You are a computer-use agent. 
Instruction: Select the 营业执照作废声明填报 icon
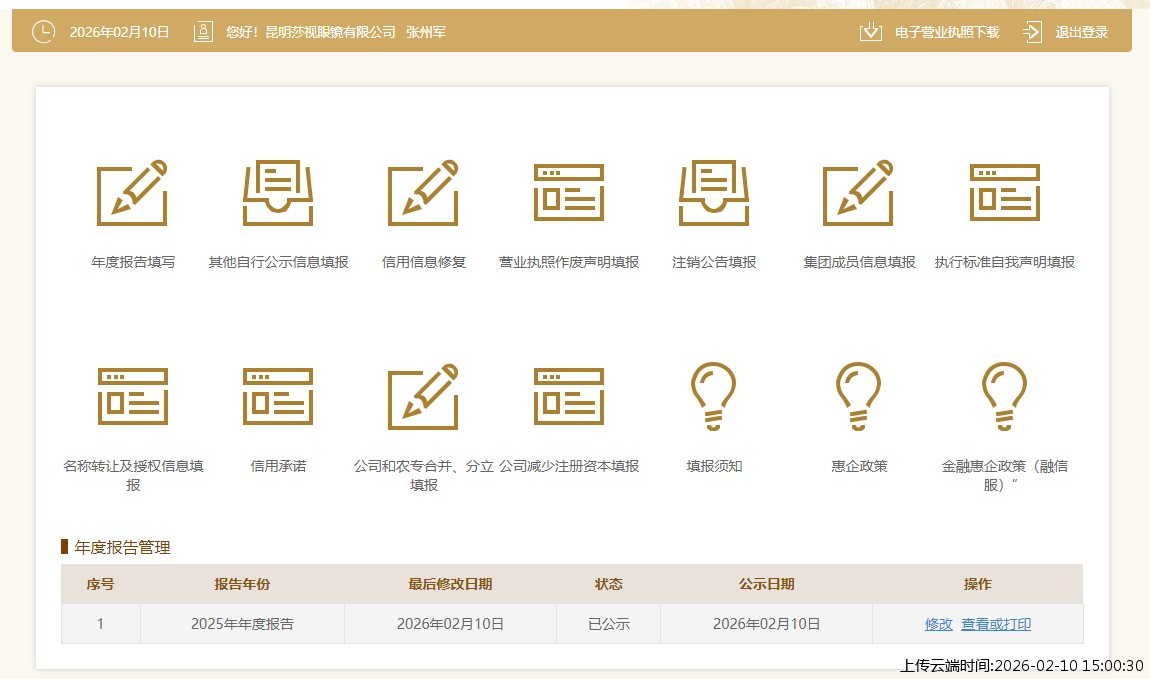(x=568, y=193)
